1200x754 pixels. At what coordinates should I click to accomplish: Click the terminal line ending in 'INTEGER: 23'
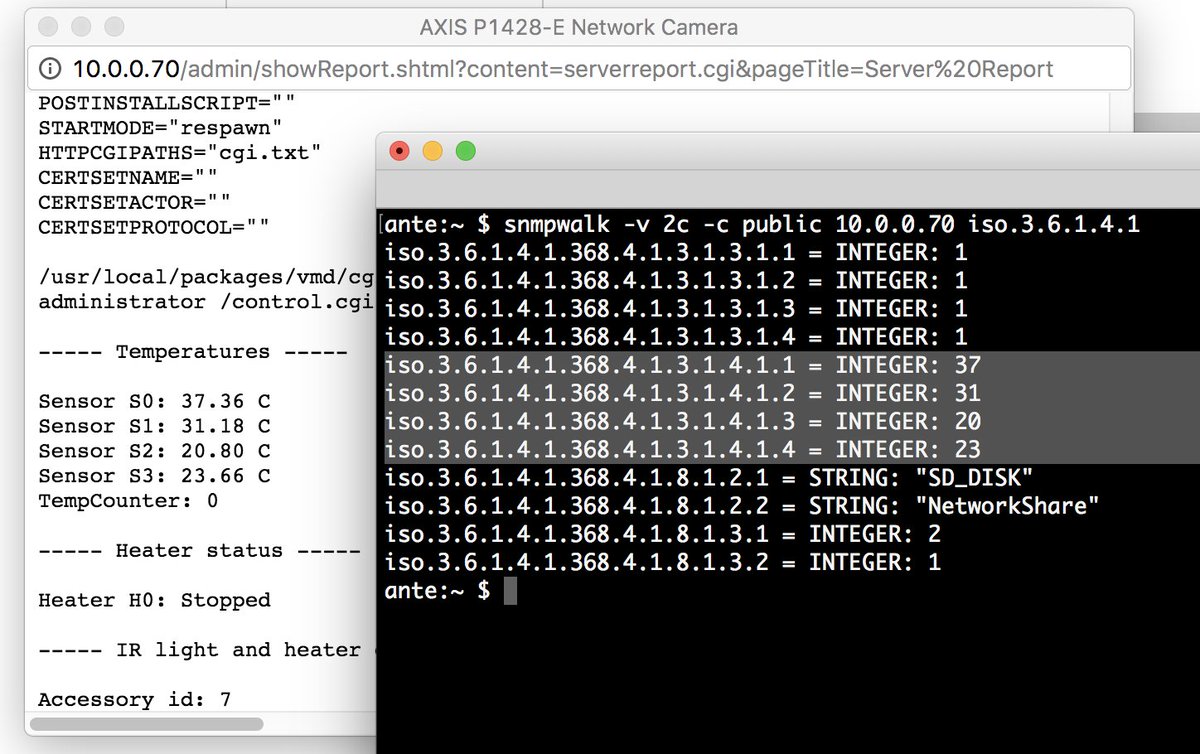(683, 449)
